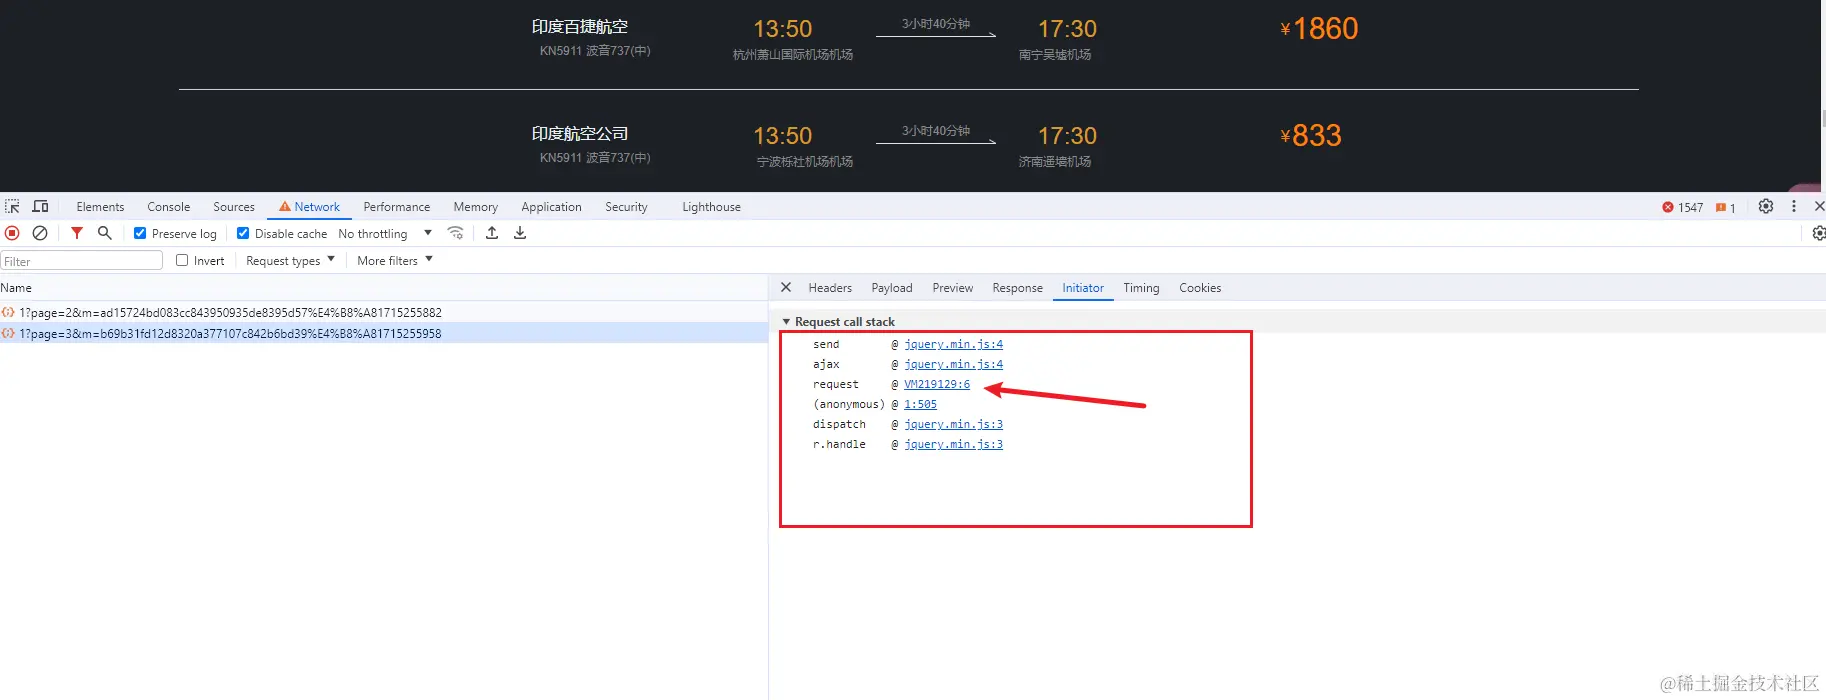1826x700 pixels.
Task: Switch to the Security tab
Action: [x=626, y=206]
